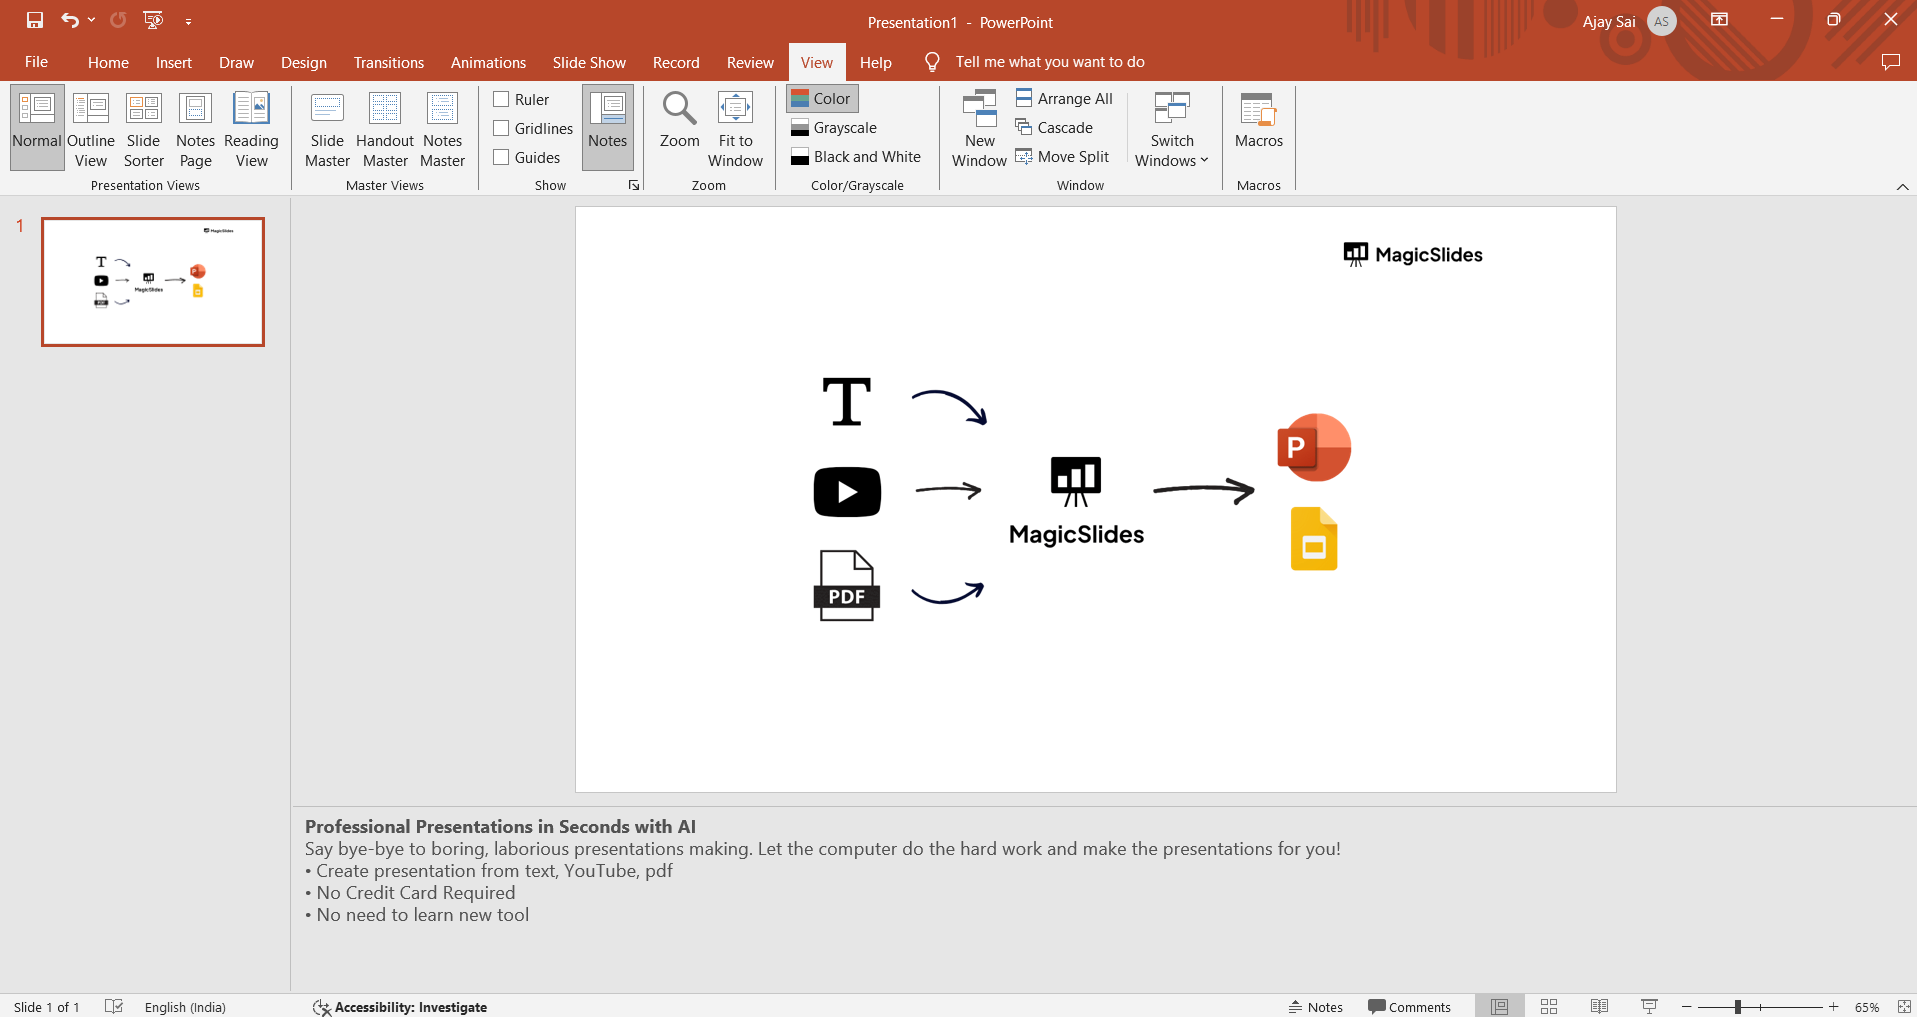
Task: Save the presentation with the save icon
Action: pos(35,20)
